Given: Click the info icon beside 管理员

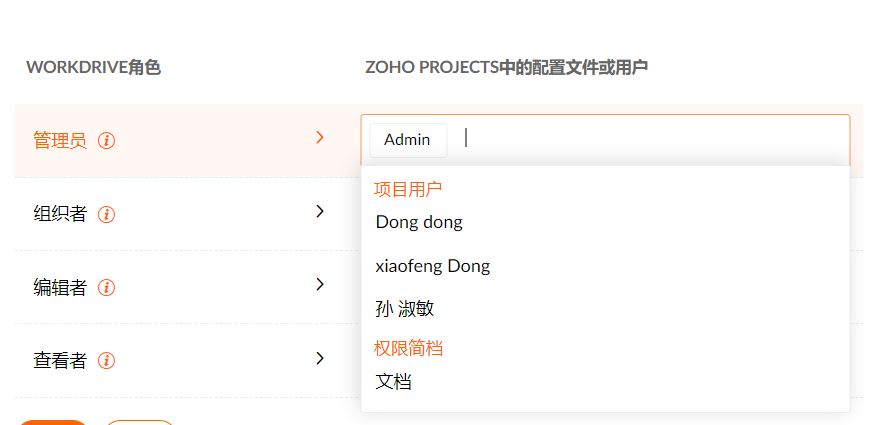Looking at the screenshot, I should coord(107,141).
